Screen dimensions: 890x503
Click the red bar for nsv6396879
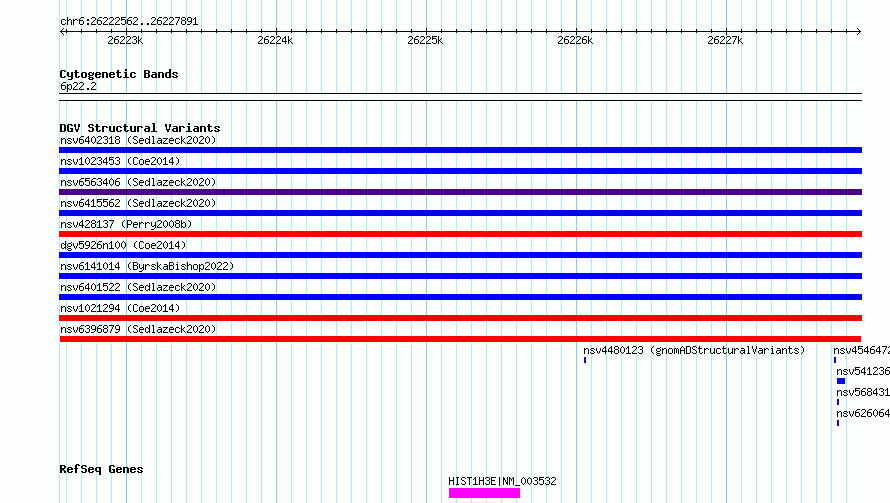point(460,339)
